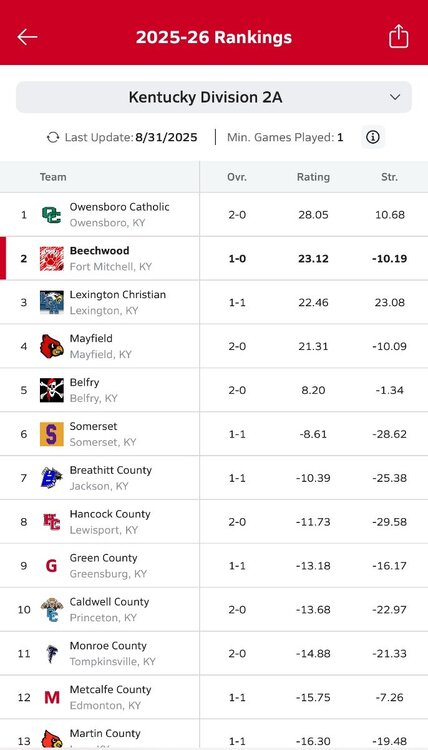Tap the info icon beside Min. Games Played
The image size is (428, 750).
click(x=373, y=138)
